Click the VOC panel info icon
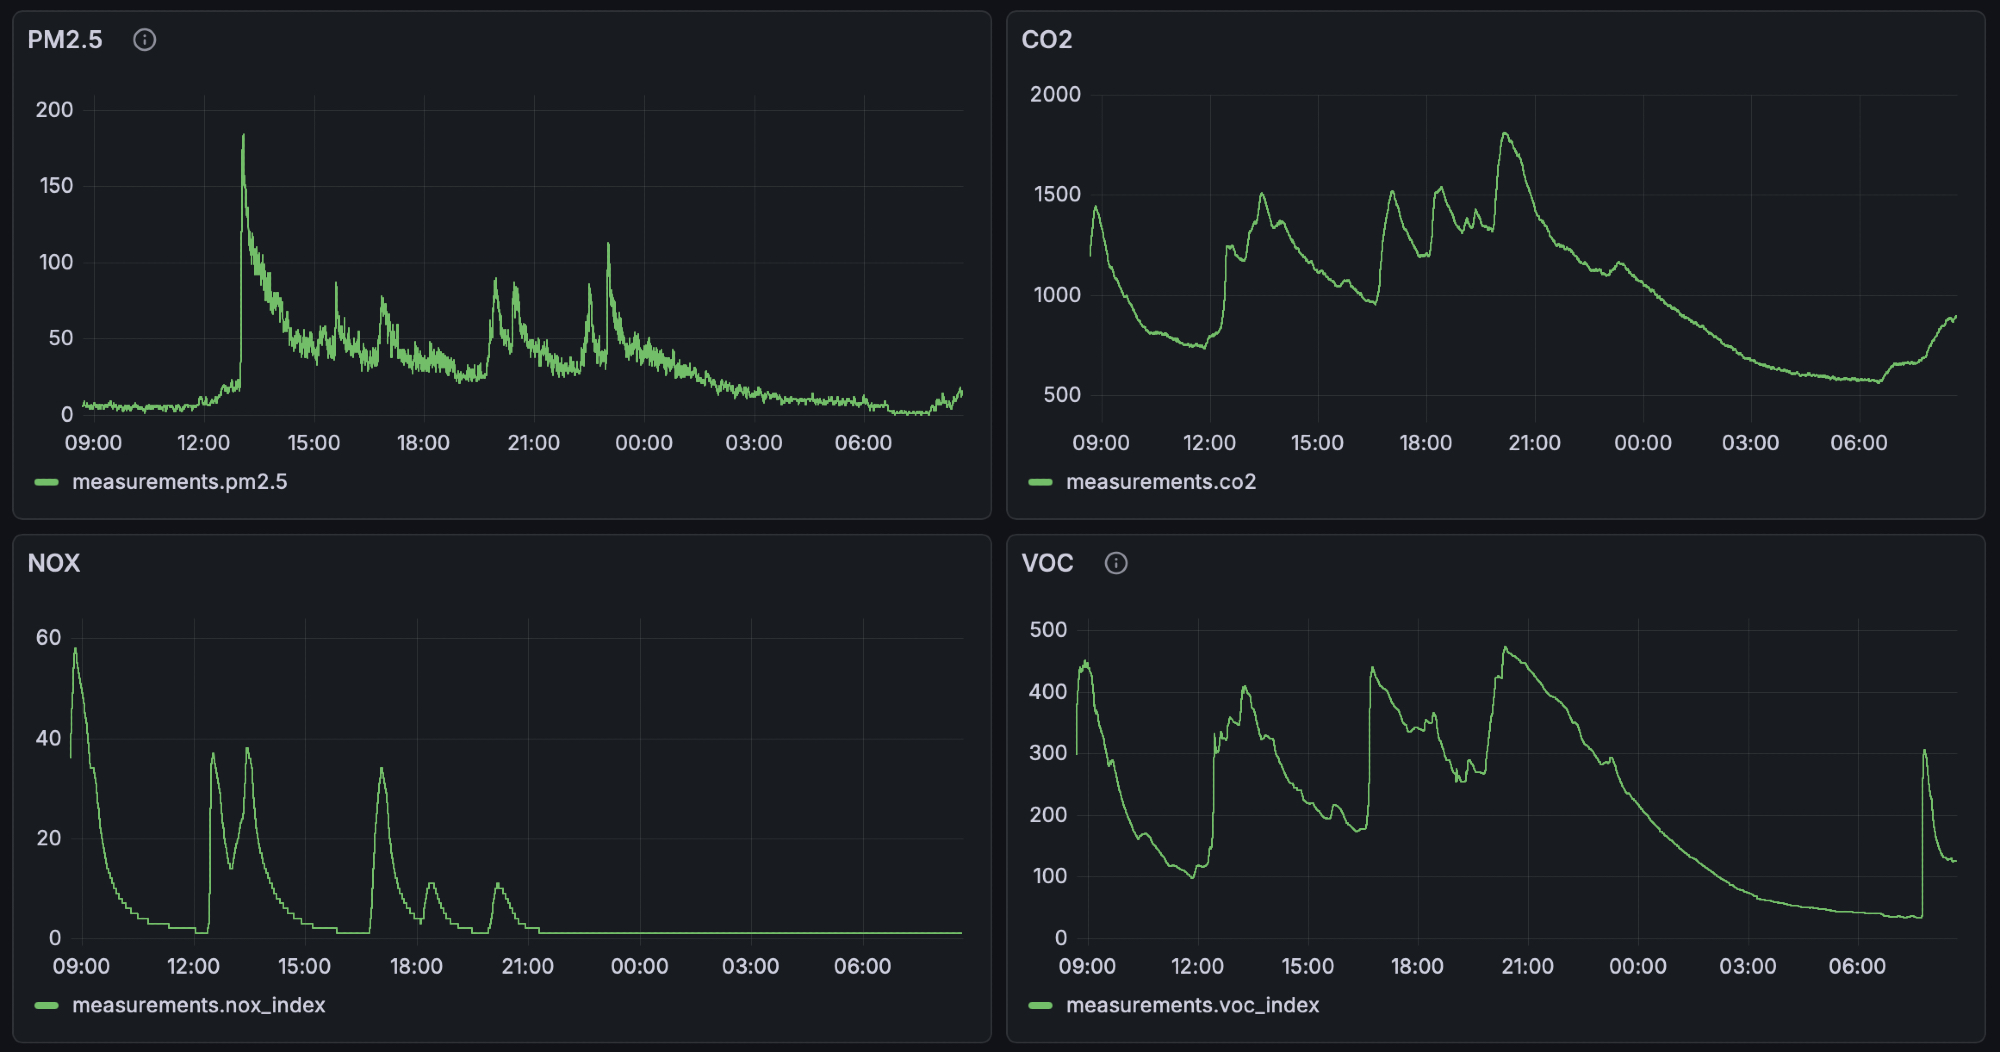 [x=1116, y=563]
